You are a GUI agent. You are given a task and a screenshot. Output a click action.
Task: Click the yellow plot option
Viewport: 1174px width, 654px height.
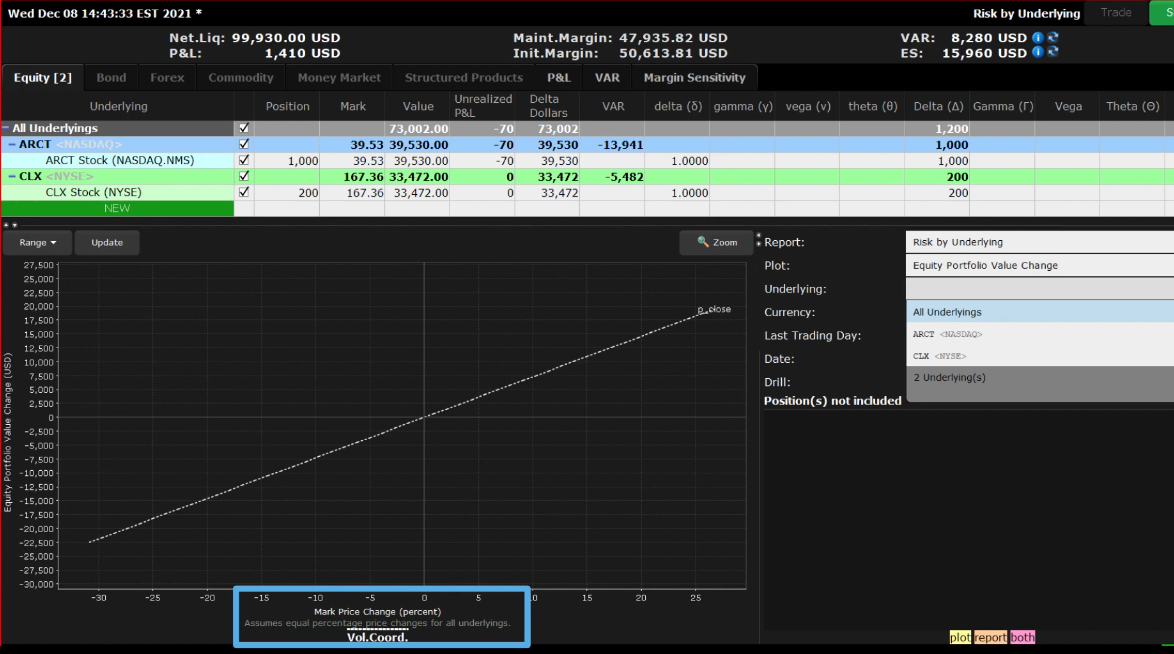point(960,637)
